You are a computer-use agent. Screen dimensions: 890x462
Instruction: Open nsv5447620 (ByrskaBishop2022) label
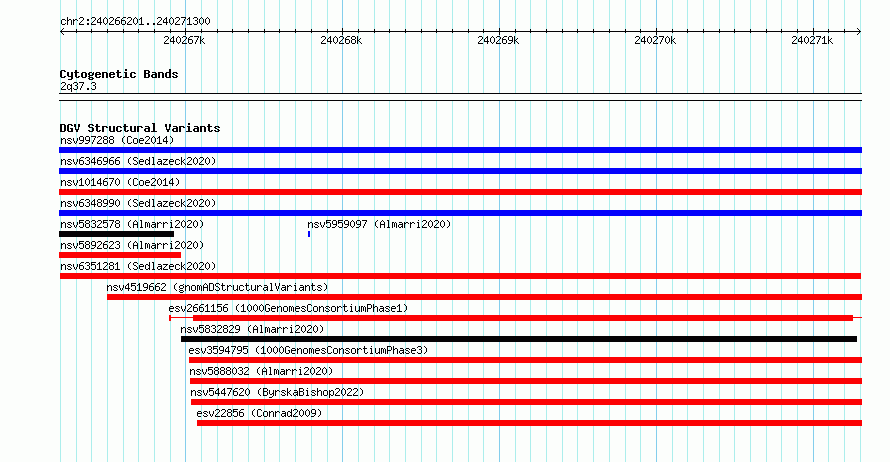click(277, 392)
